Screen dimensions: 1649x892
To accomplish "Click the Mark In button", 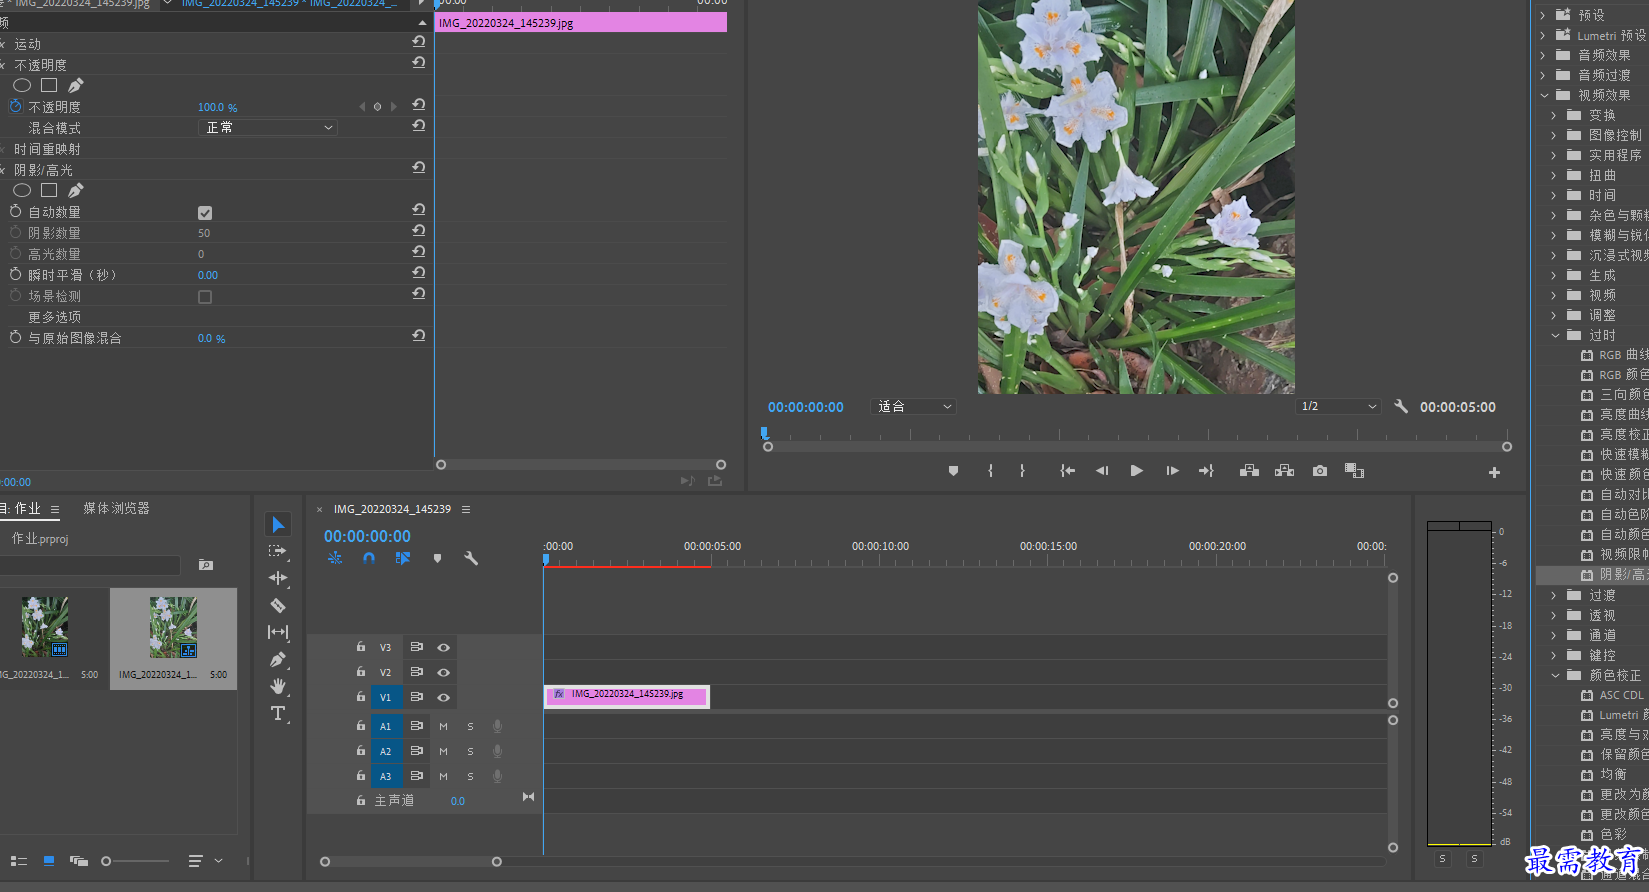I will pyautogui.click(x=990, y=471).
